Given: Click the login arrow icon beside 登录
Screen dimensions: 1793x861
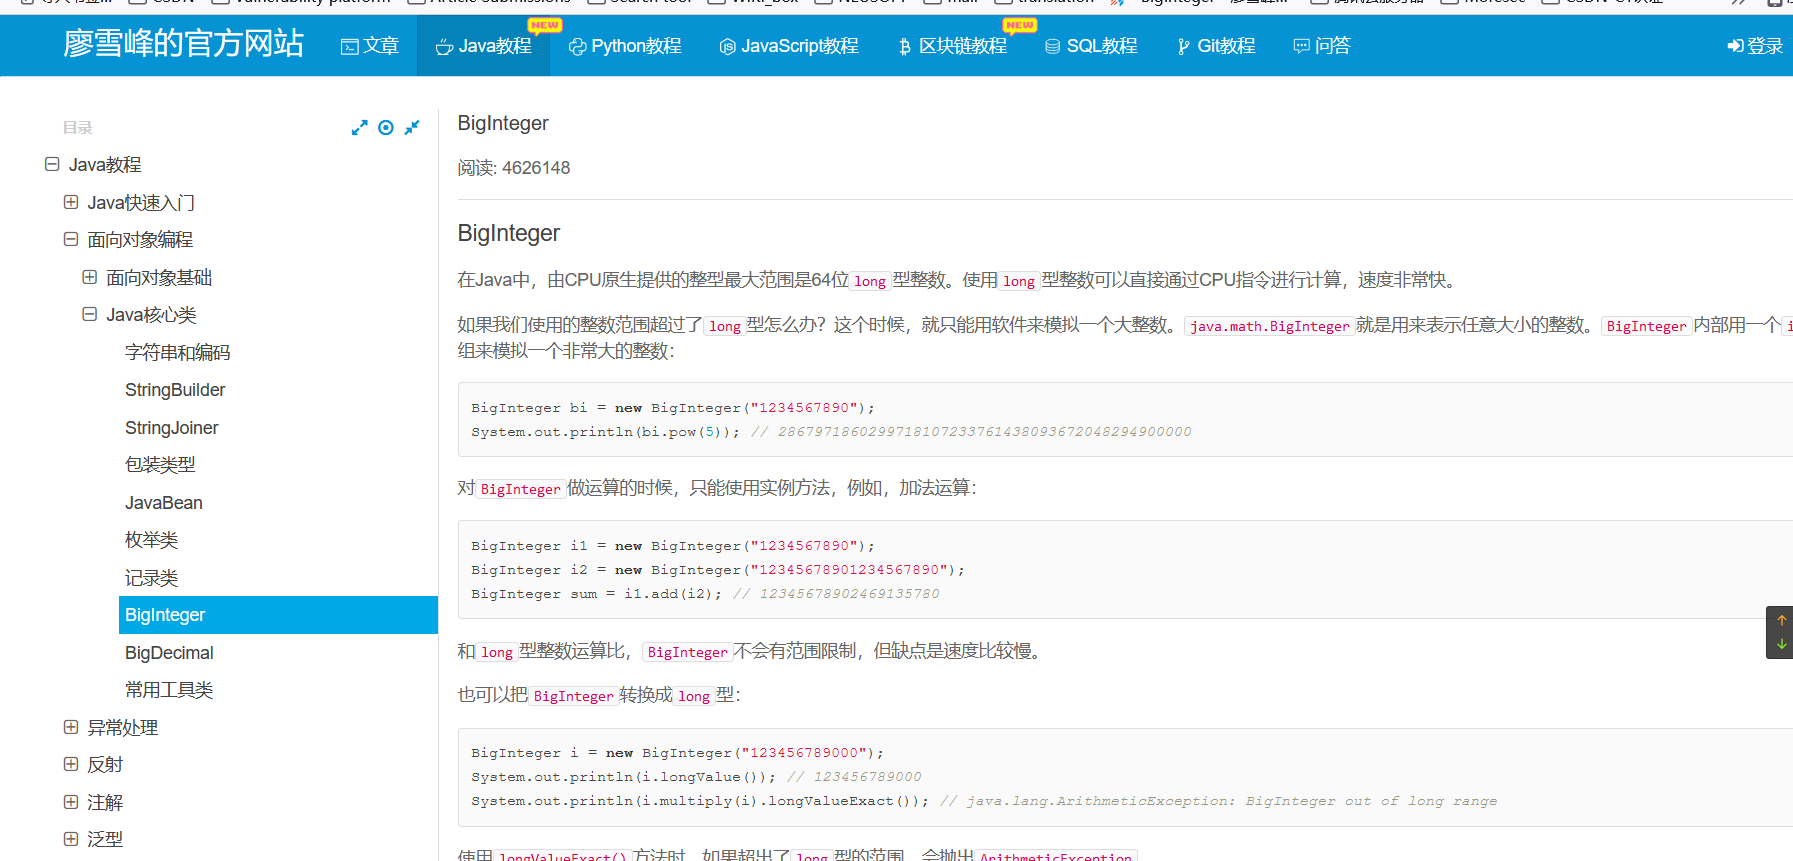Looking at the screenshot, I should 1735,46.
